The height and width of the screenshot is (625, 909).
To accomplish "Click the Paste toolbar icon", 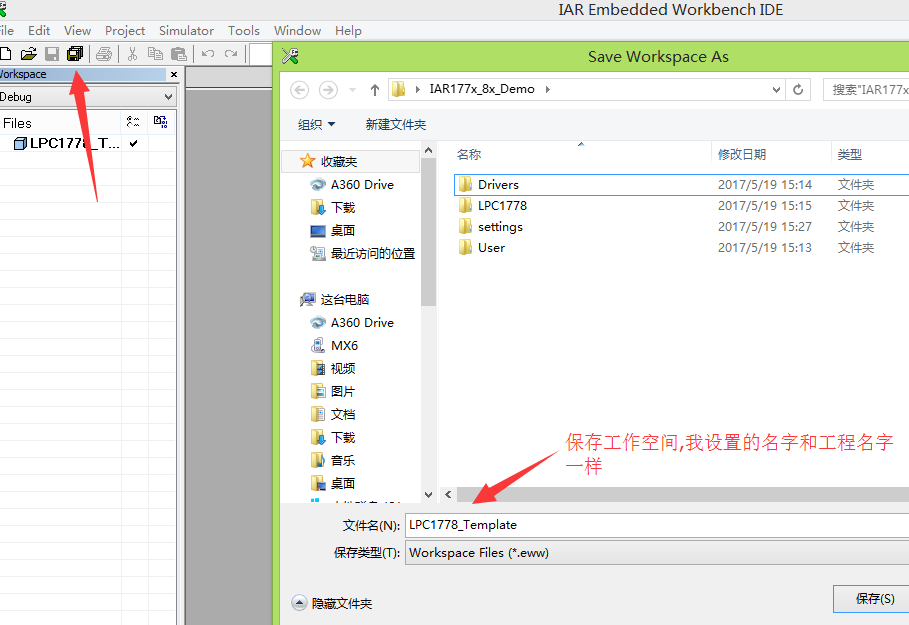I will pos(179,54).
